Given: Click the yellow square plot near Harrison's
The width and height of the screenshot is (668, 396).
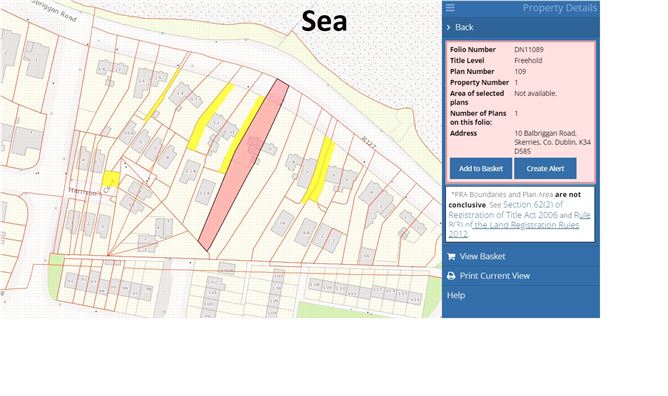Looking at the screenshot, I should [x=111, y=178].
